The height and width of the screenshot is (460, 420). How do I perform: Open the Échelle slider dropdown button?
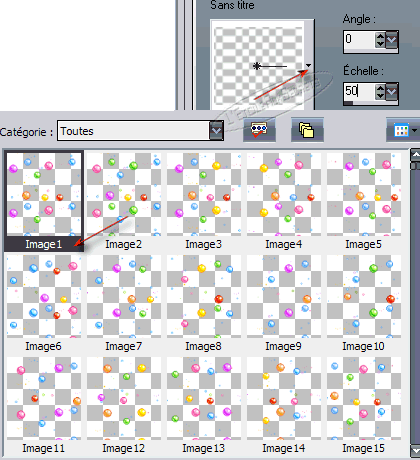pyautogui.click(x=392, y=92)
